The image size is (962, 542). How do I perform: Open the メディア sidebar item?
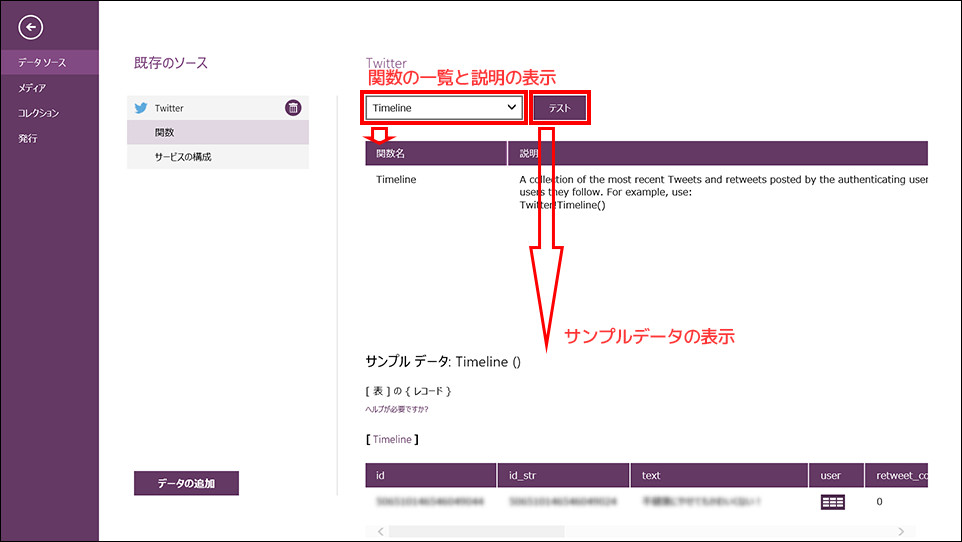tap(49, 88)
